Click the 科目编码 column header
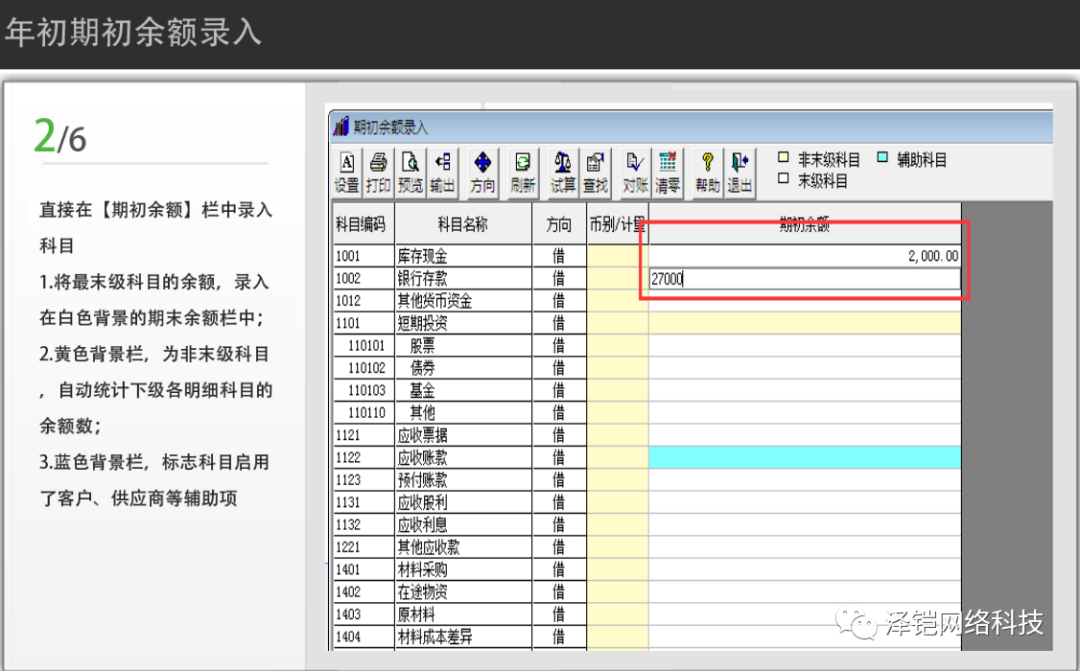This screenshot has height=671, width=1080. tap(363, 225)
